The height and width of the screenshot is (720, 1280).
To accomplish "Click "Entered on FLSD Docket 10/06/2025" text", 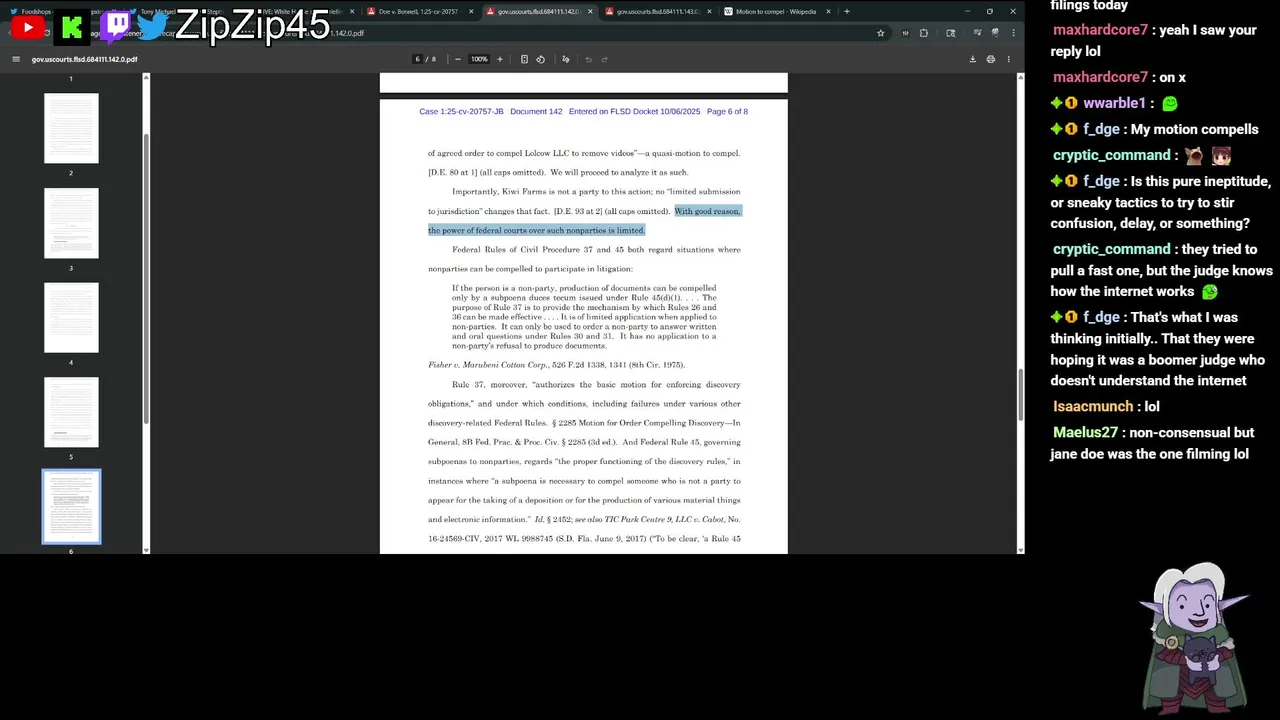I will pos(634,111).
